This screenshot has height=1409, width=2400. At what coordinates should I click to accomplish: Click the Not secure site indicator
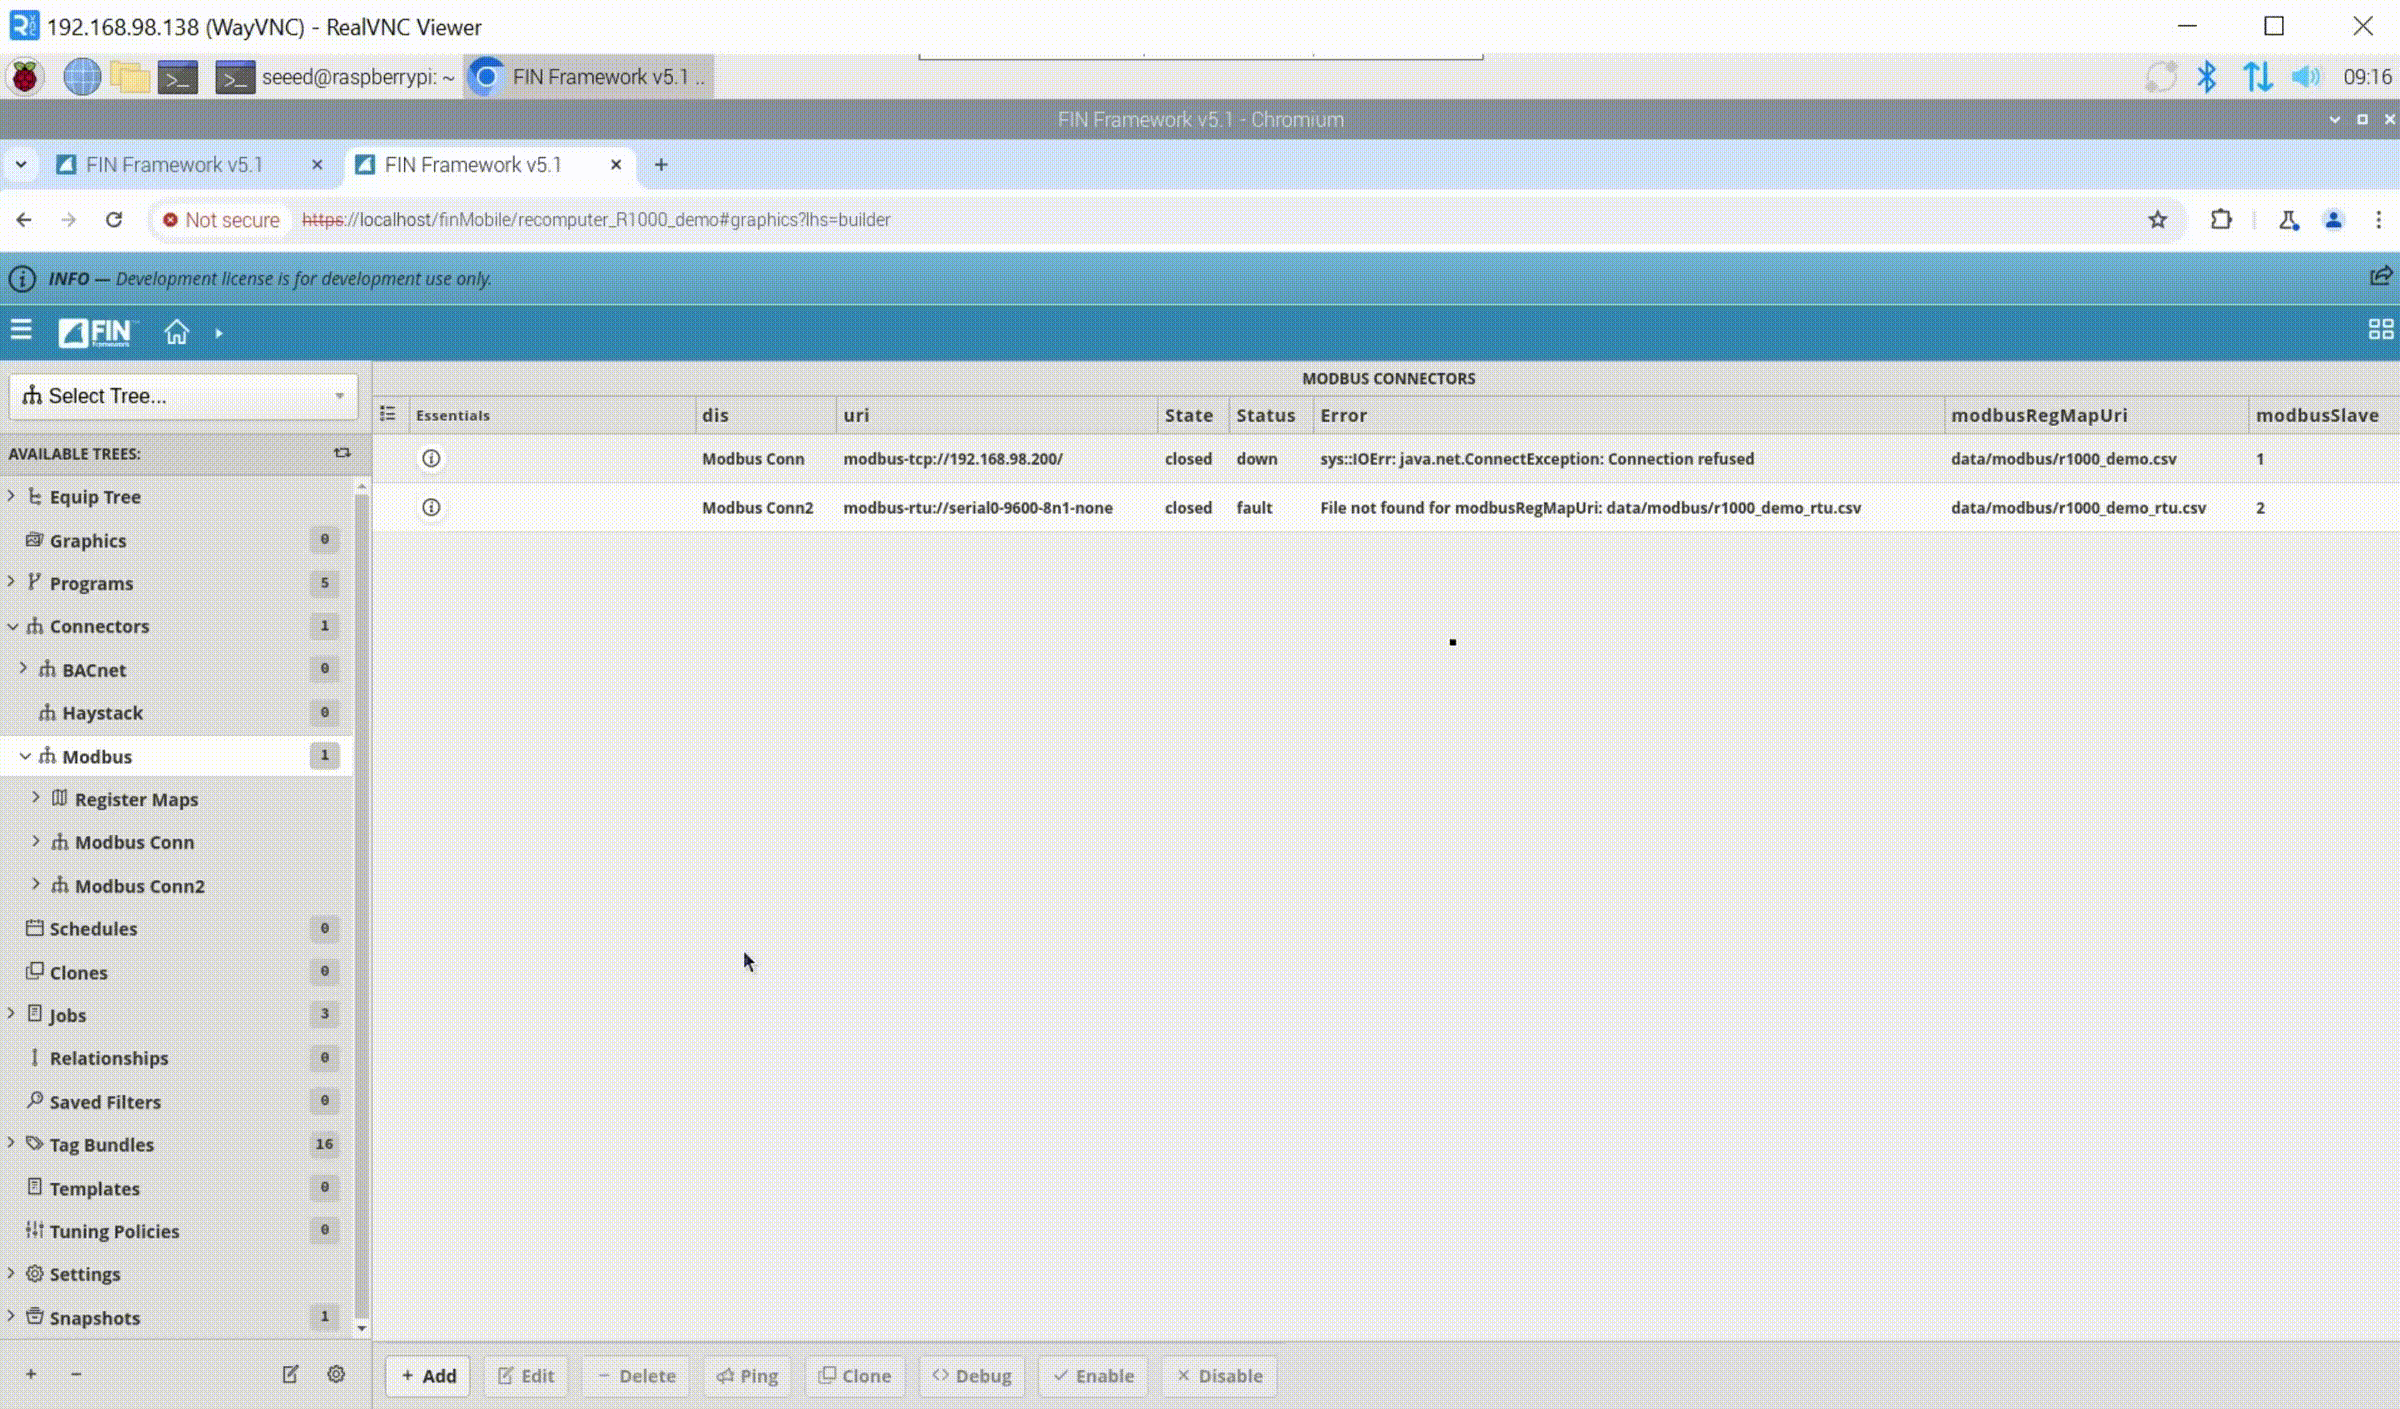point(221,220)
